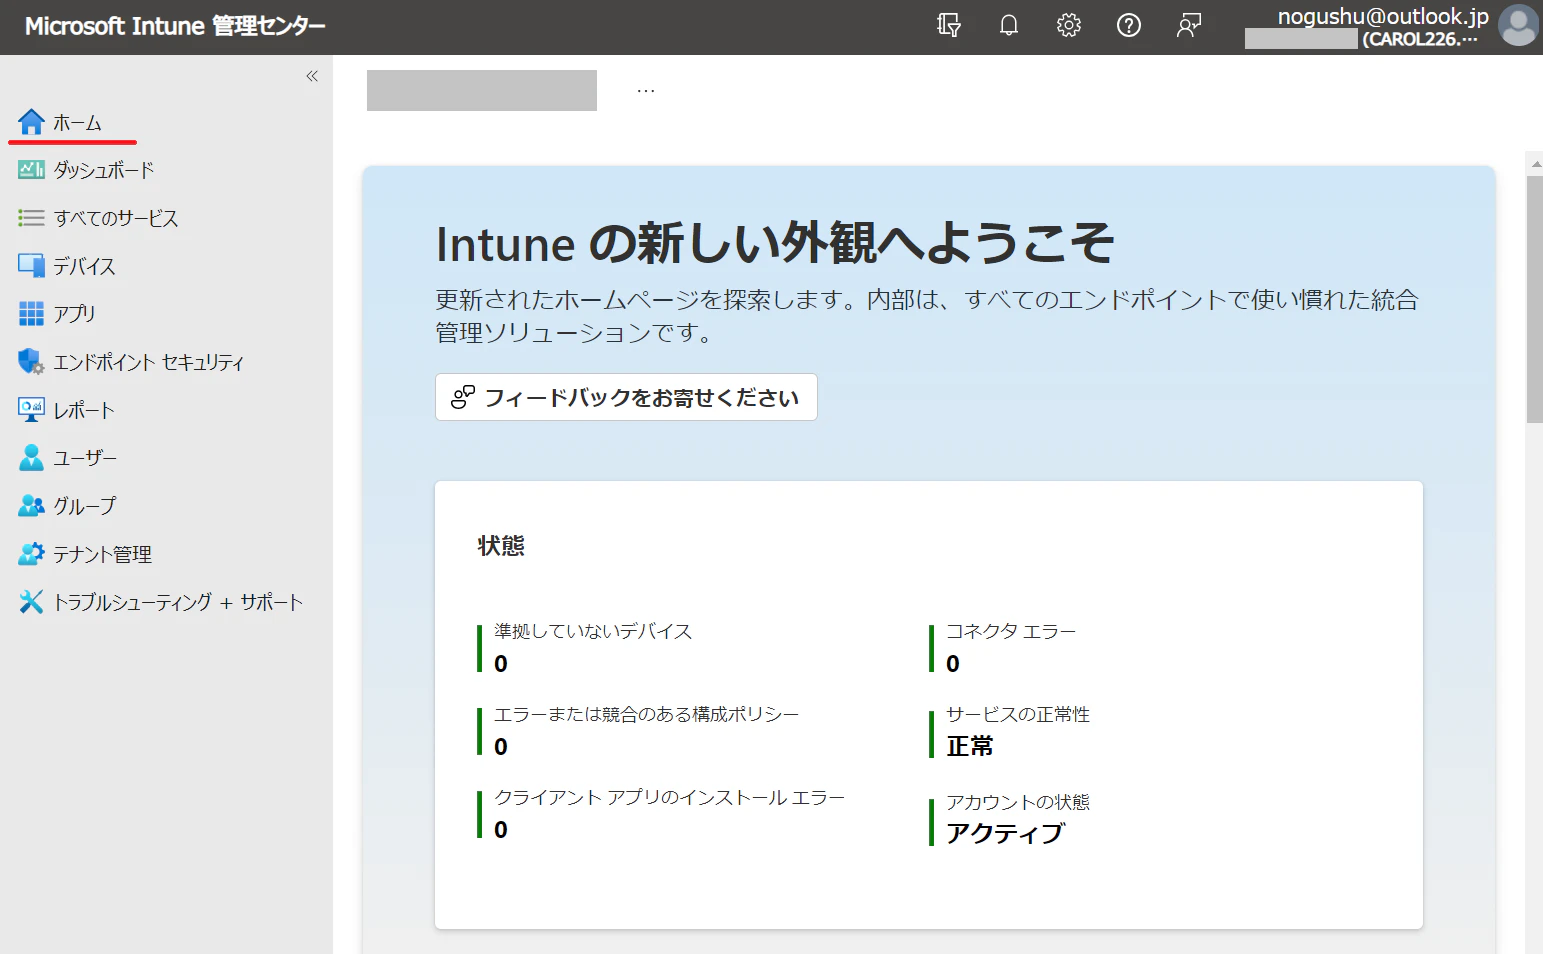1543x954 pixels.
Task: Open the more options ellipsis
Action: 646,91
